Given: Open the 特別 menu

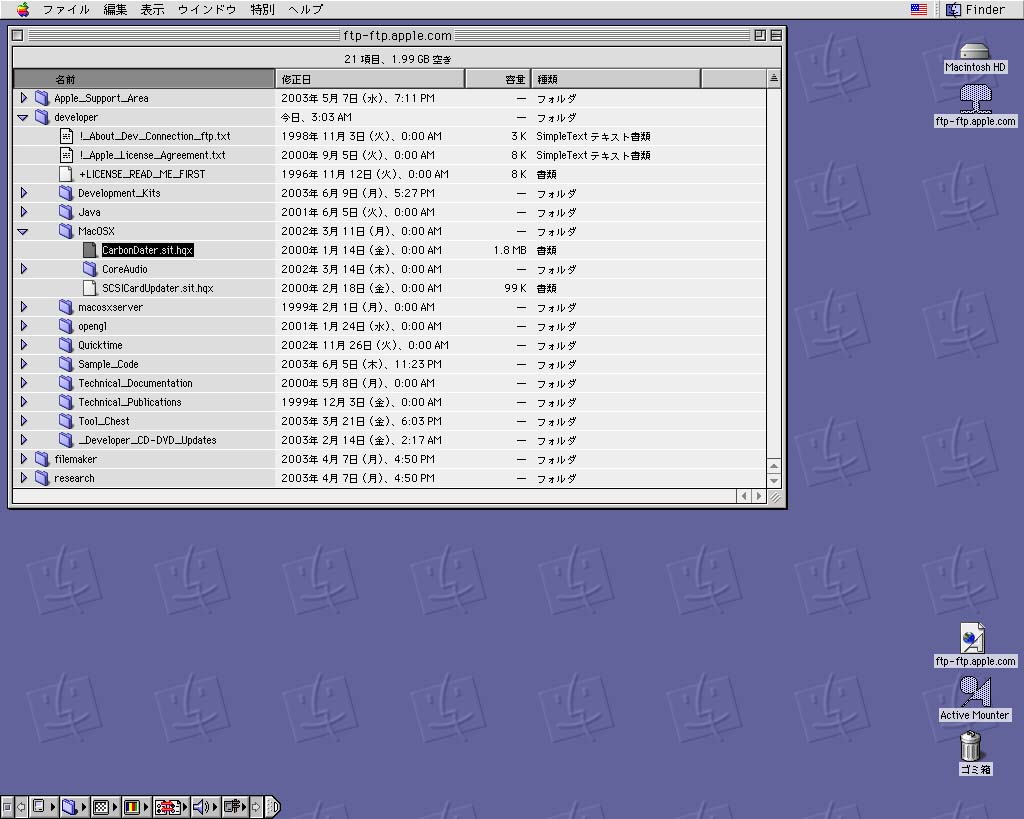Looking at the screenshot, I should coord(263,9).
